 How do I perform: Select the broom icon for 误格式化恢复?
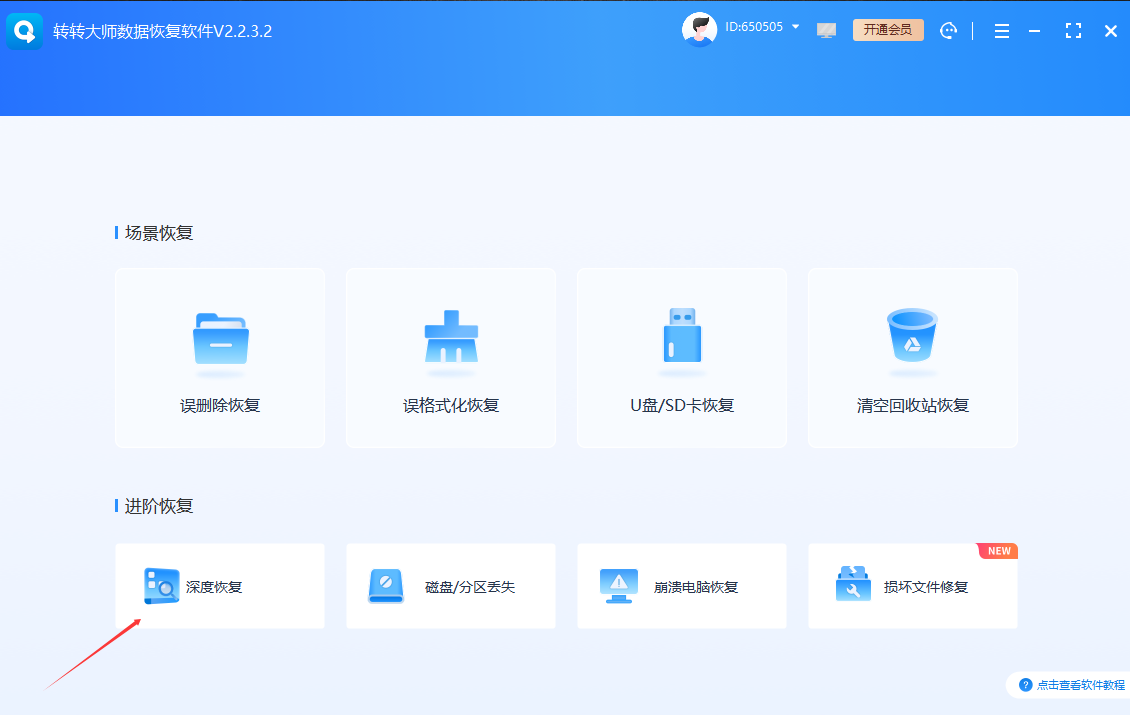click(x=450, y=338)
